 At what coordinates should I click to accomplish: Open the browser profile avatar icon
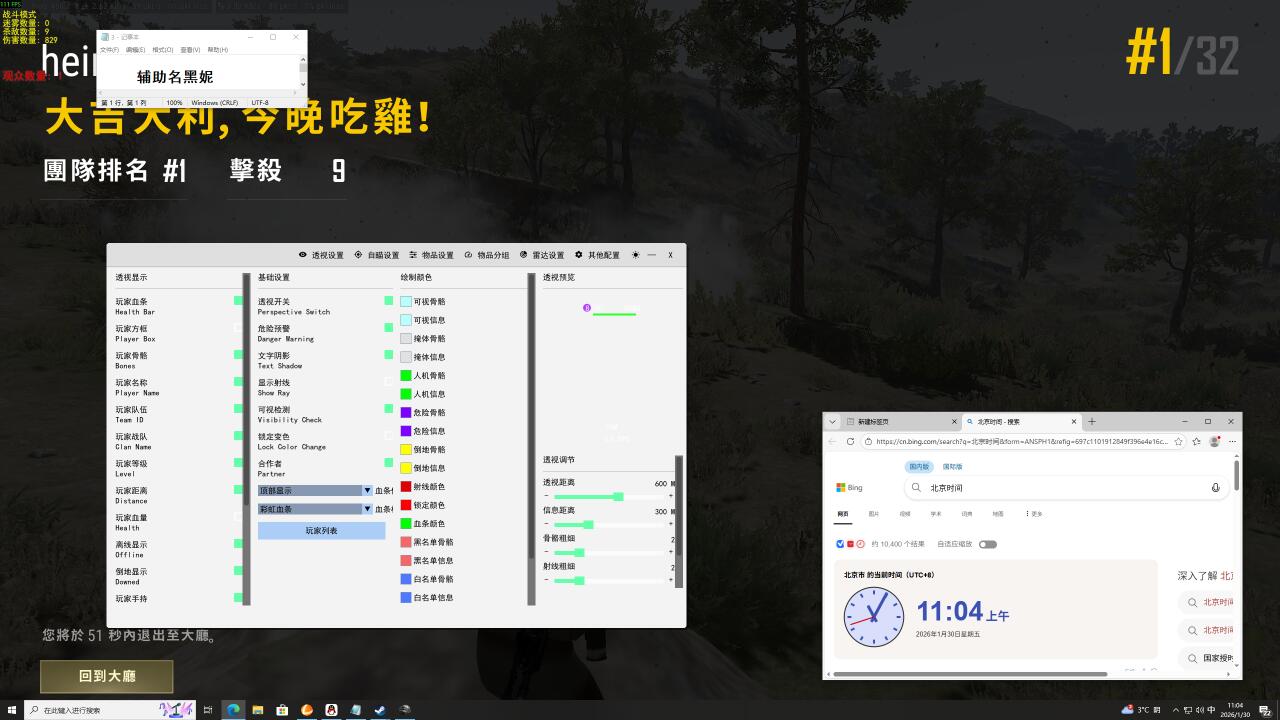click(1214, 441)
